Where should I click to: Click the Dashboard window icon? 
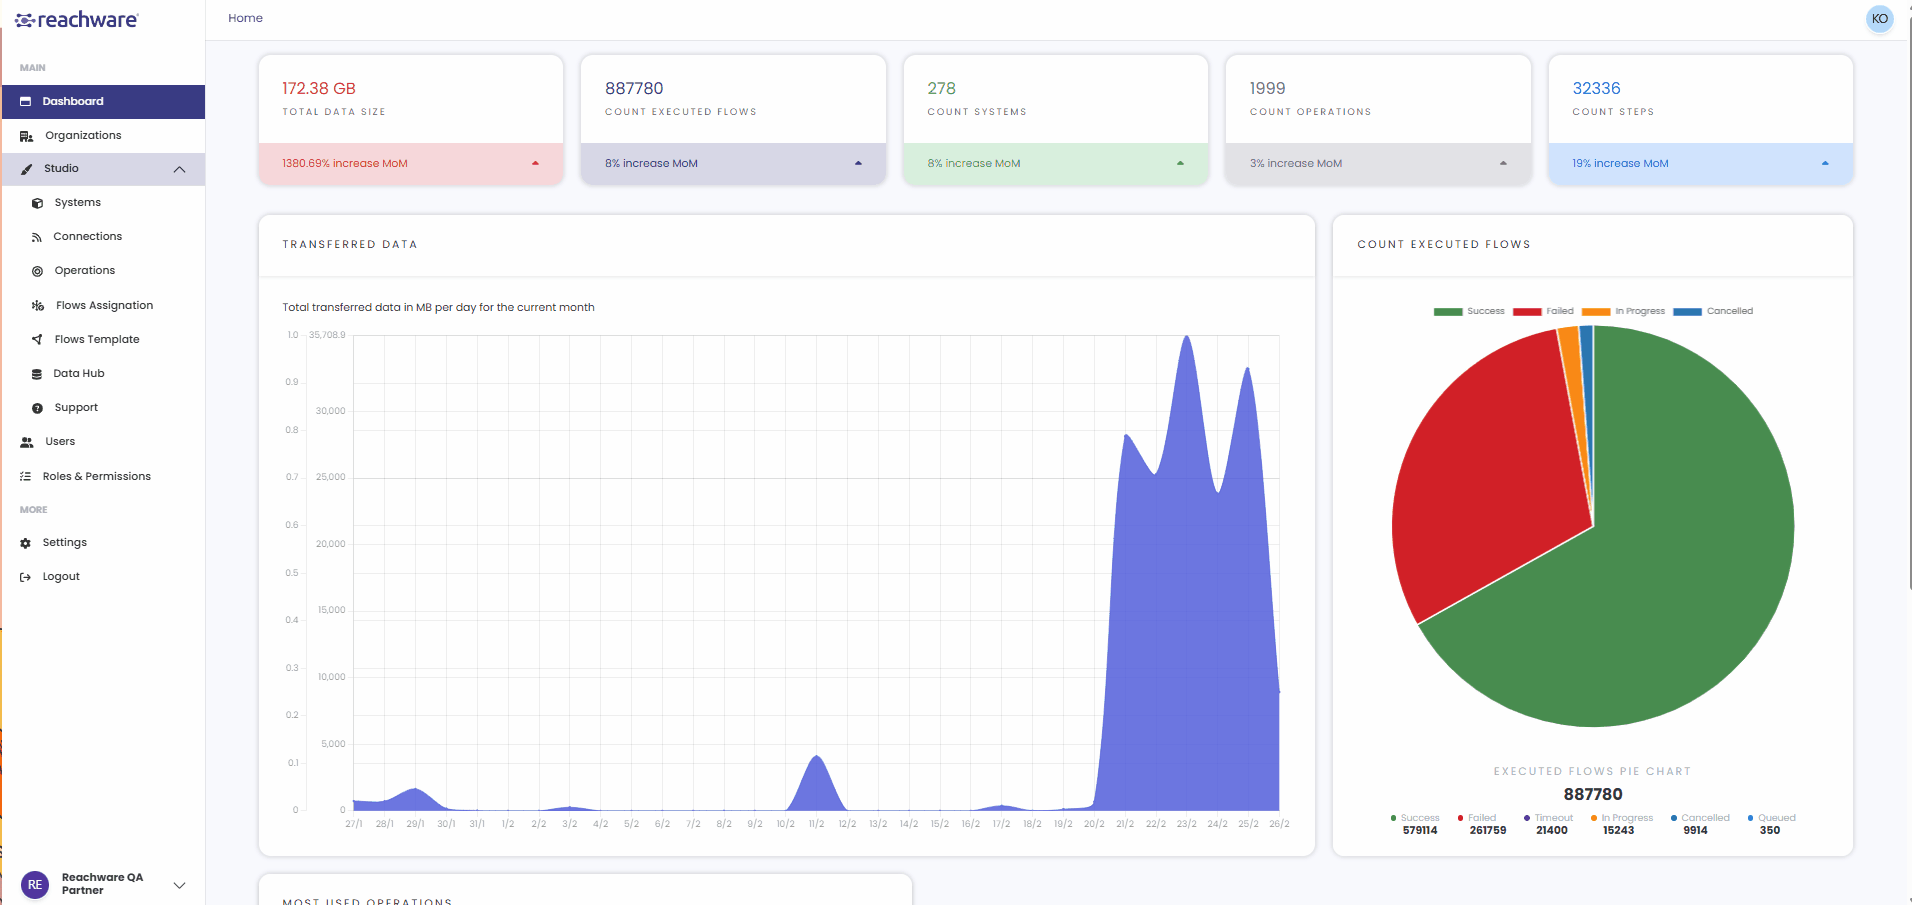26,102
